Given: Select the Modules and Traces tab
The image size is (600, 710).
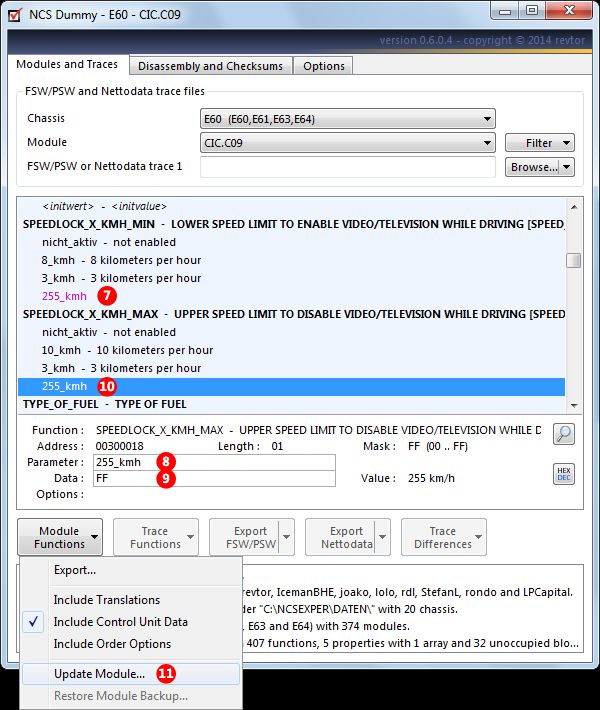Looking at the screenshot, I should [x=67, y=64].
